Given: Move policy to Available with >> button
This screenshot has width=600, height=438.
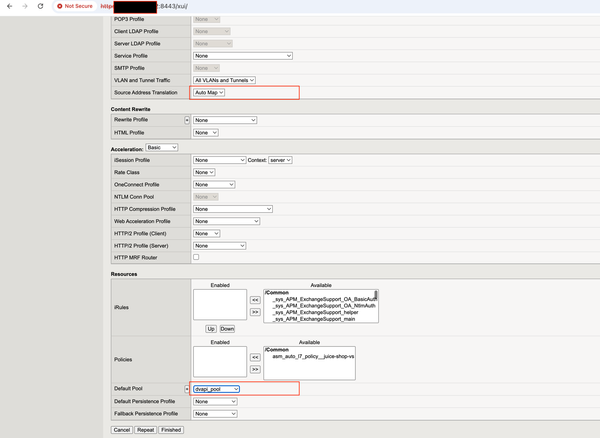Looking at the screenshot, I should coord(255,370).
